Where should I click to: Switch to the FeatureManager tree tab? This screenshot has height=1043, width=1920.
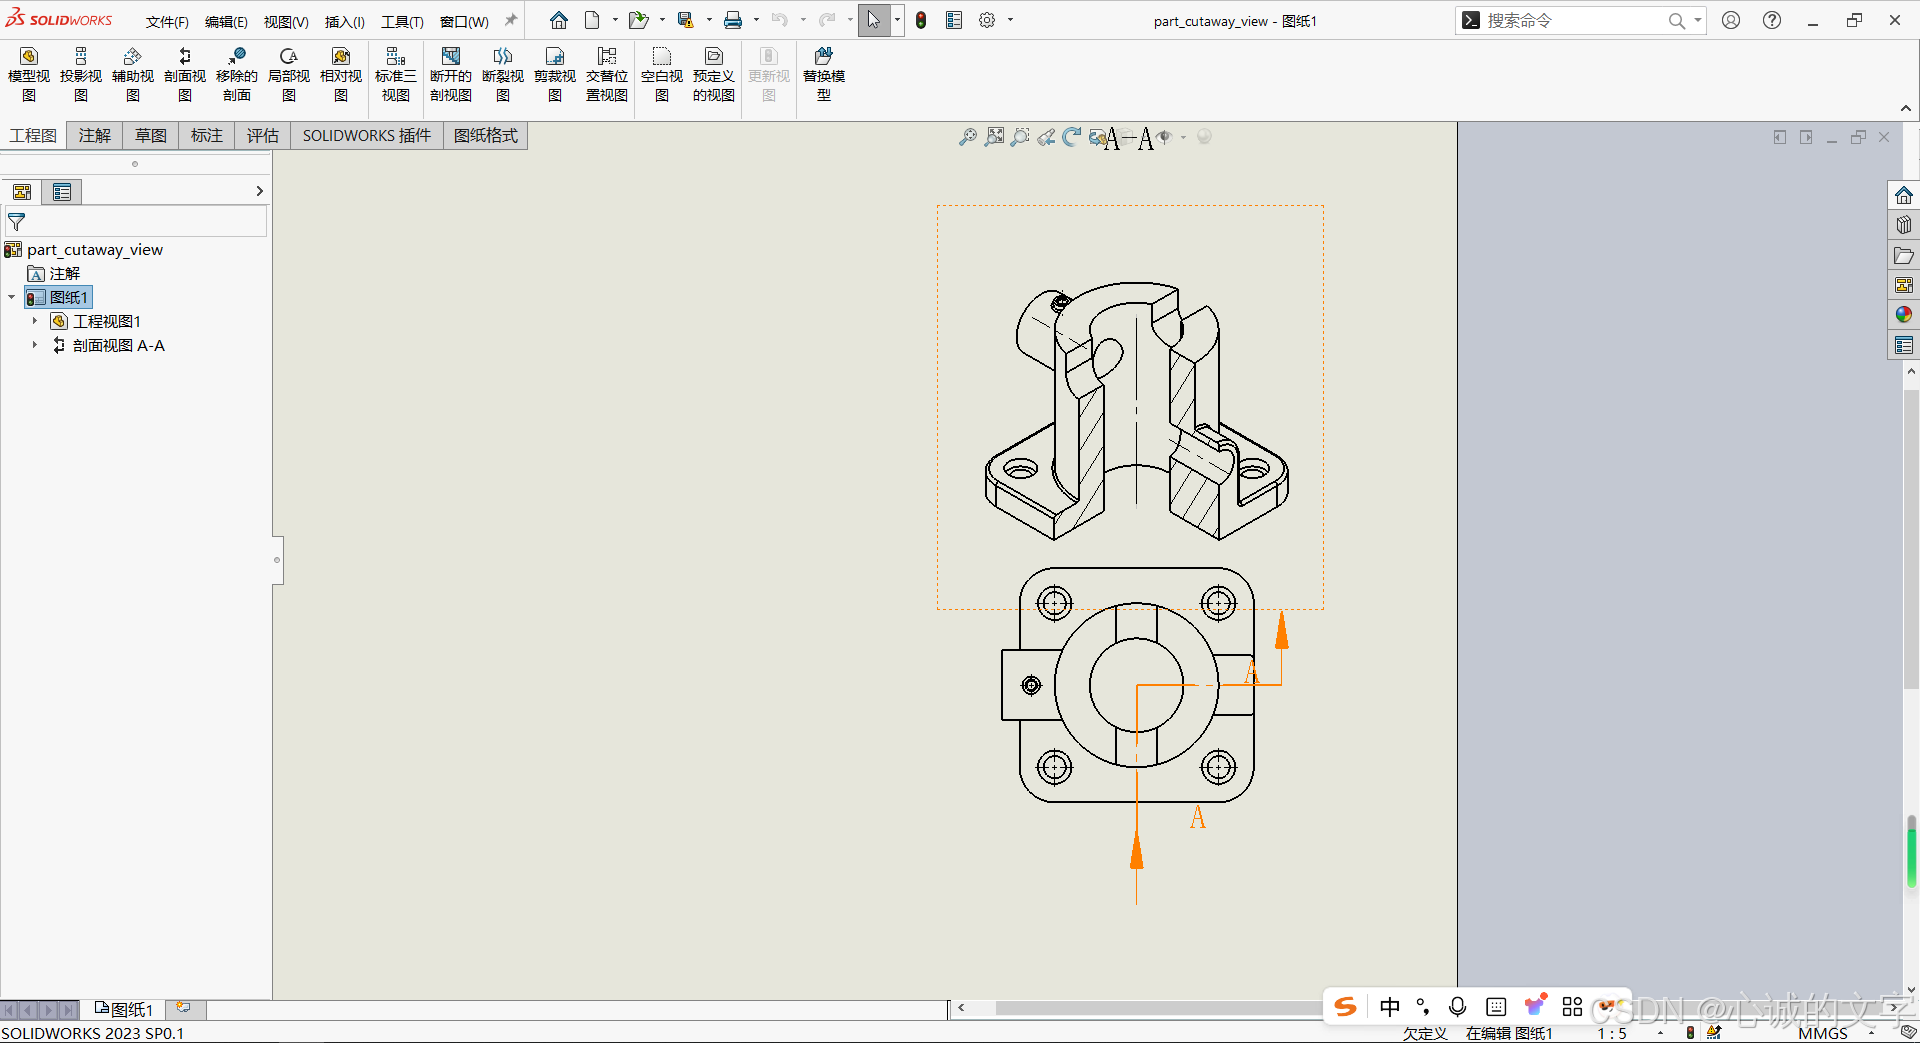click(x=22, y=192)
